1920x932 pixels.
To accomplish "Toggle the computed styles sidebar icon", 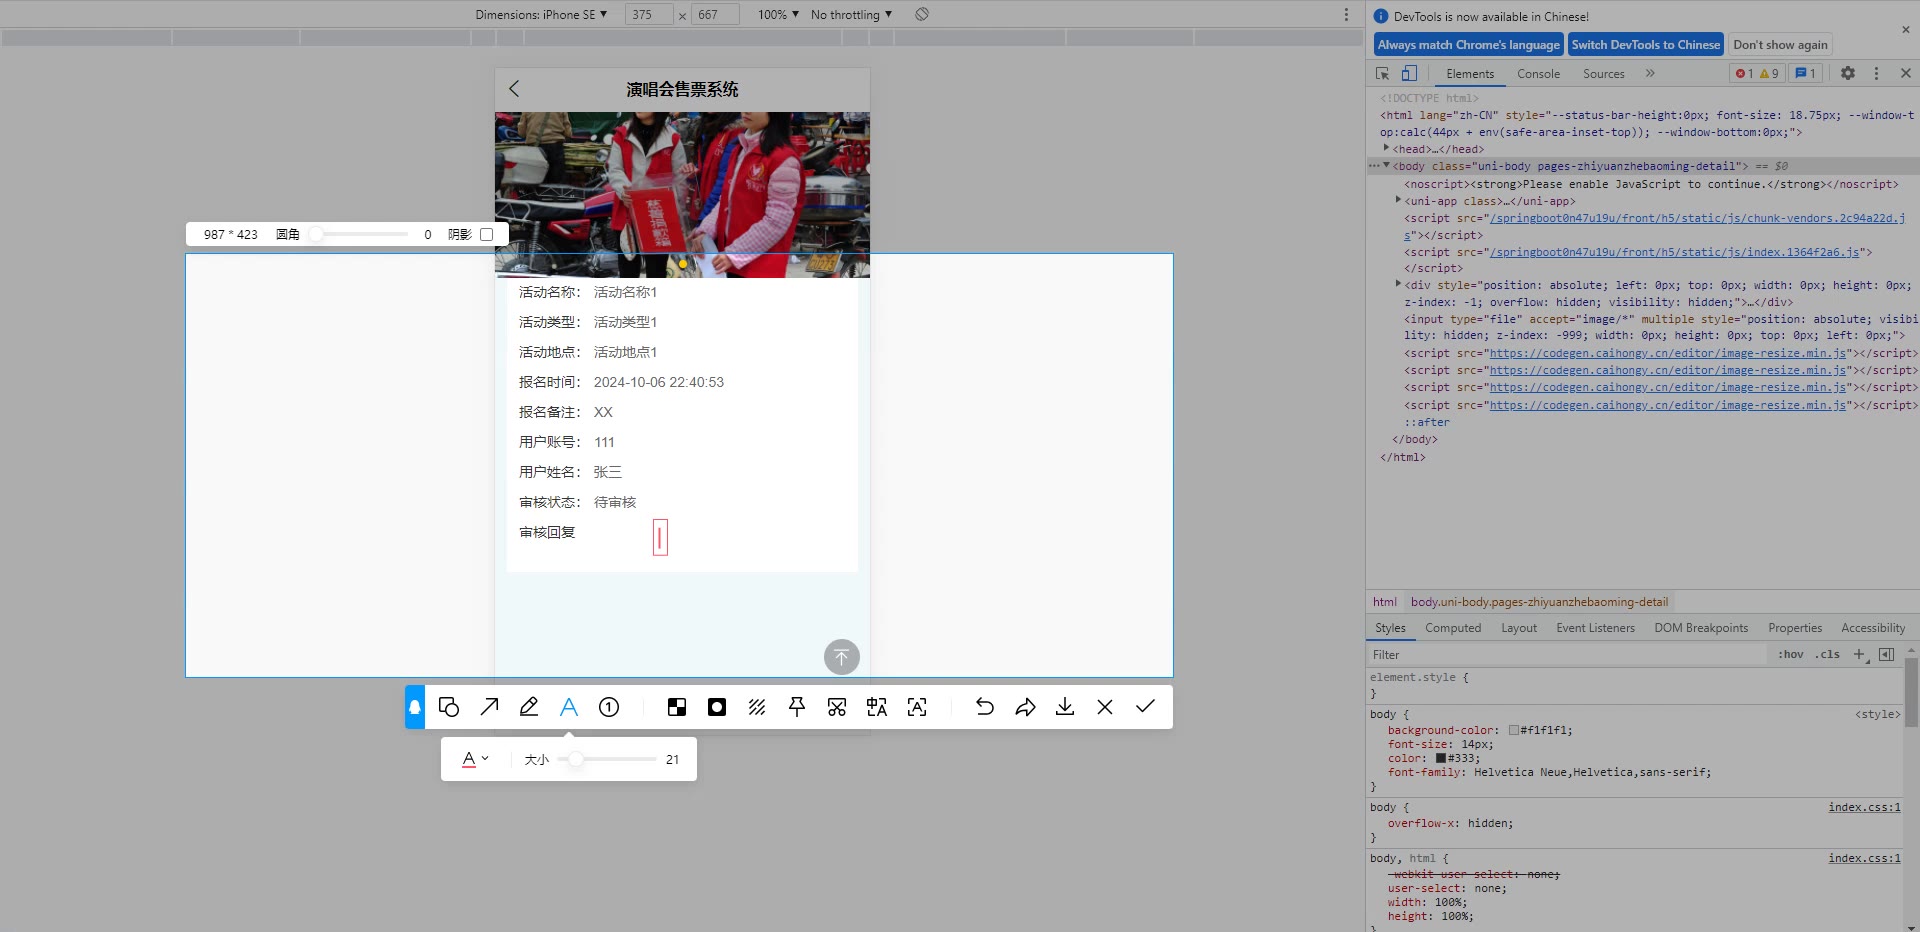I will click(1886, 654).
